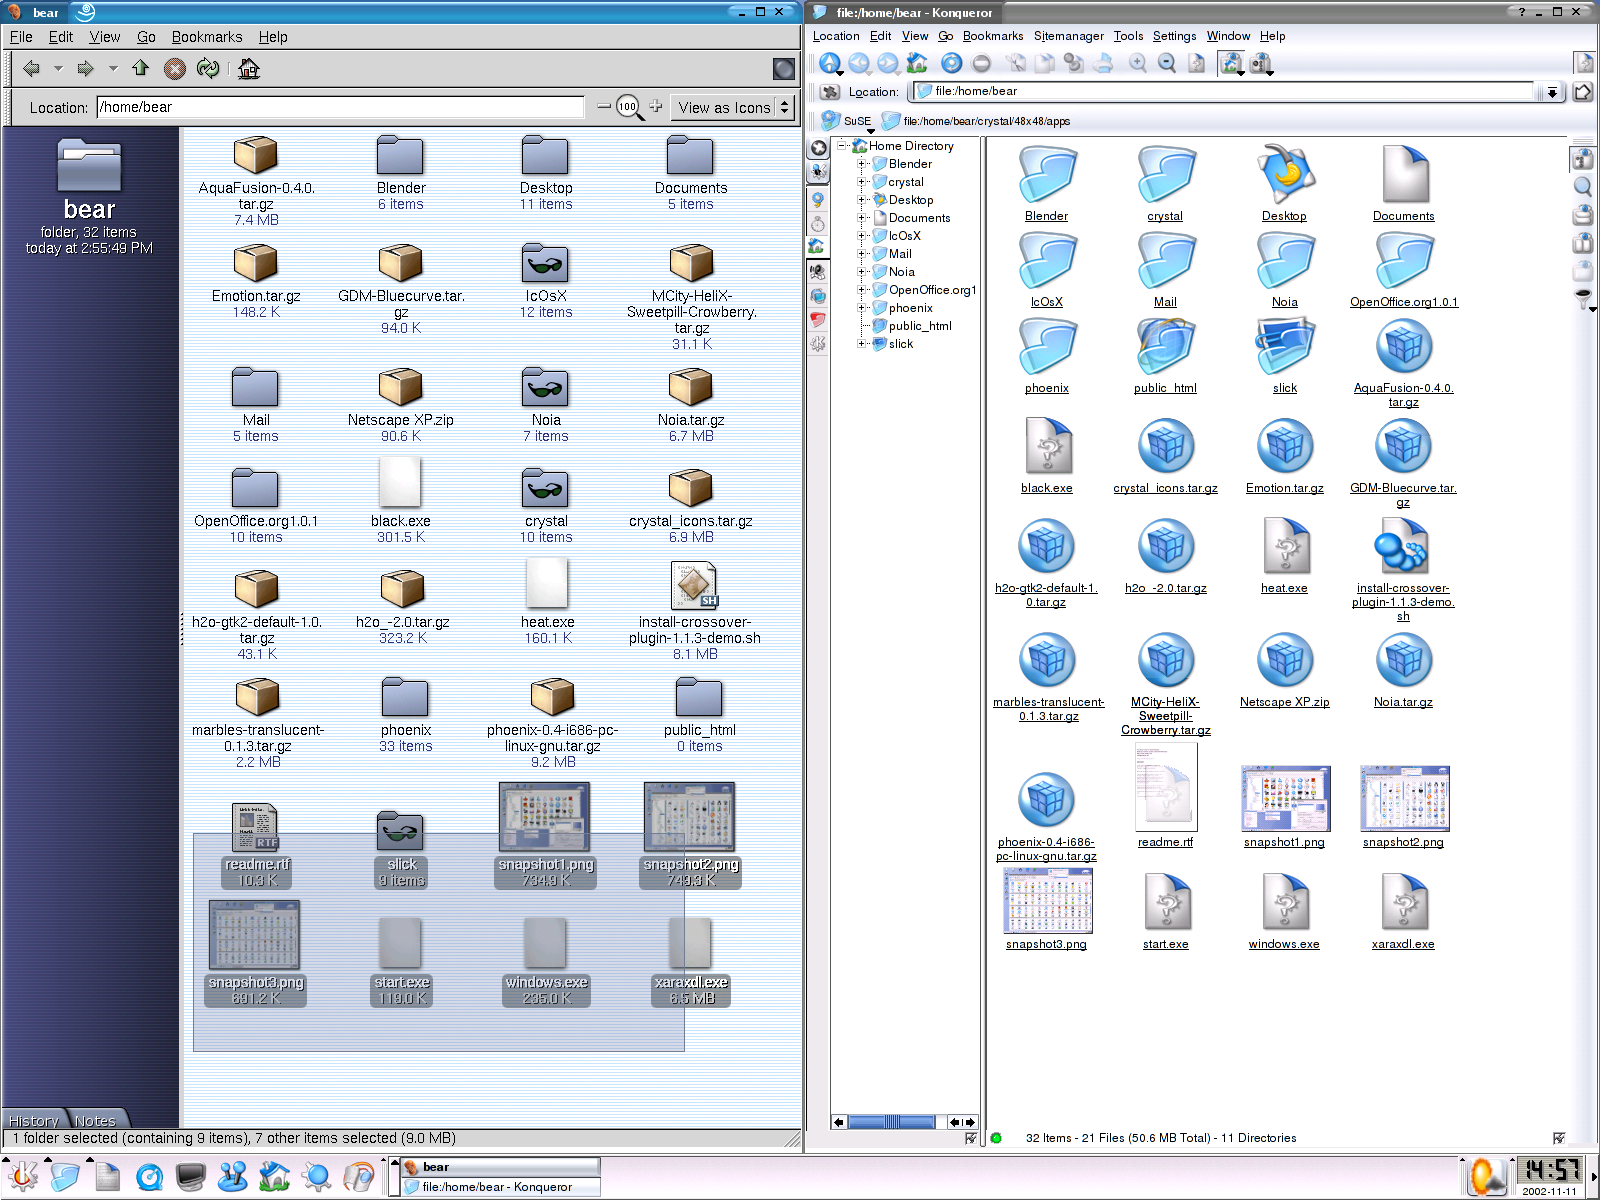Open Konqueror Tools menu
1600x1200 pixels.
tap(1128, 36)
